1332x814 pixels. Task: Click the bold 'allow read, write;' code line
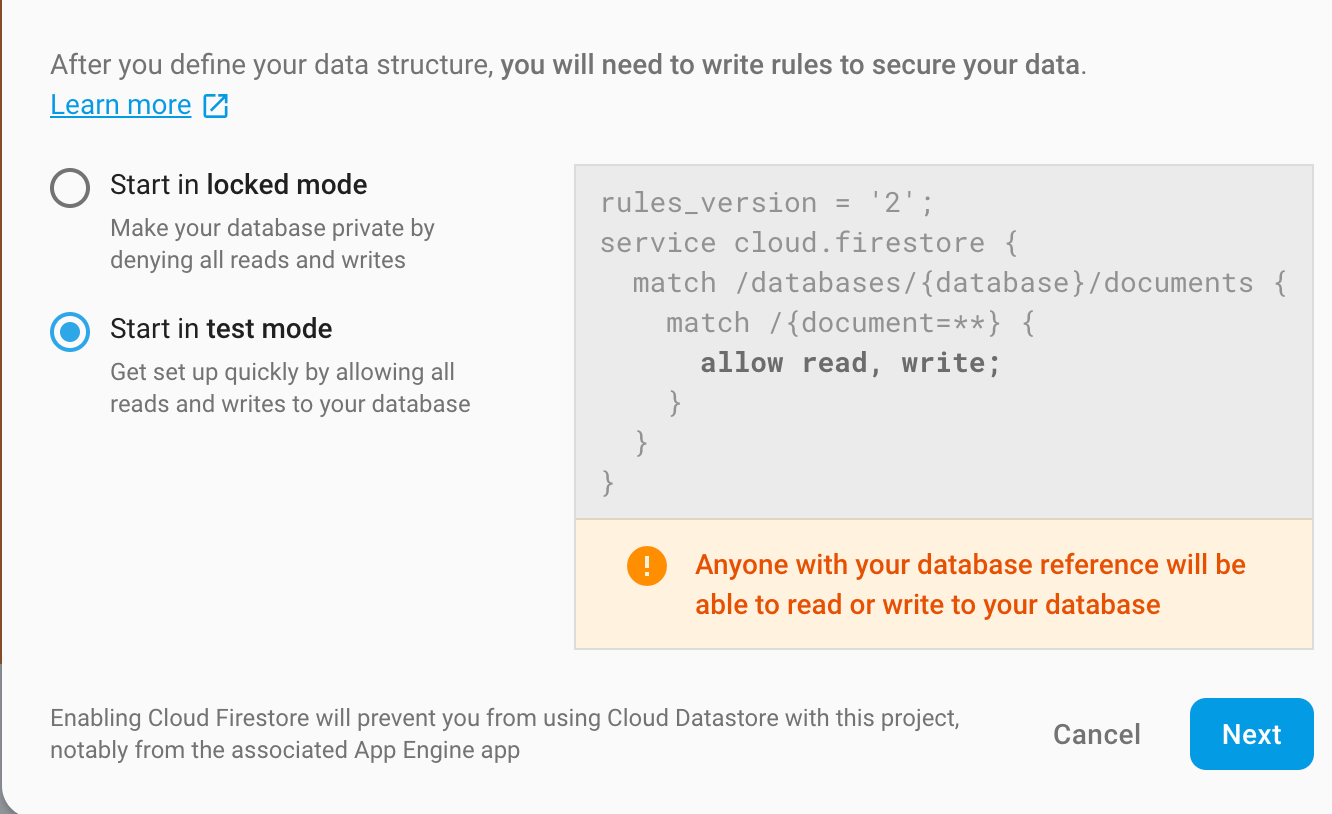pyautogui.click(x=850, y=363)
